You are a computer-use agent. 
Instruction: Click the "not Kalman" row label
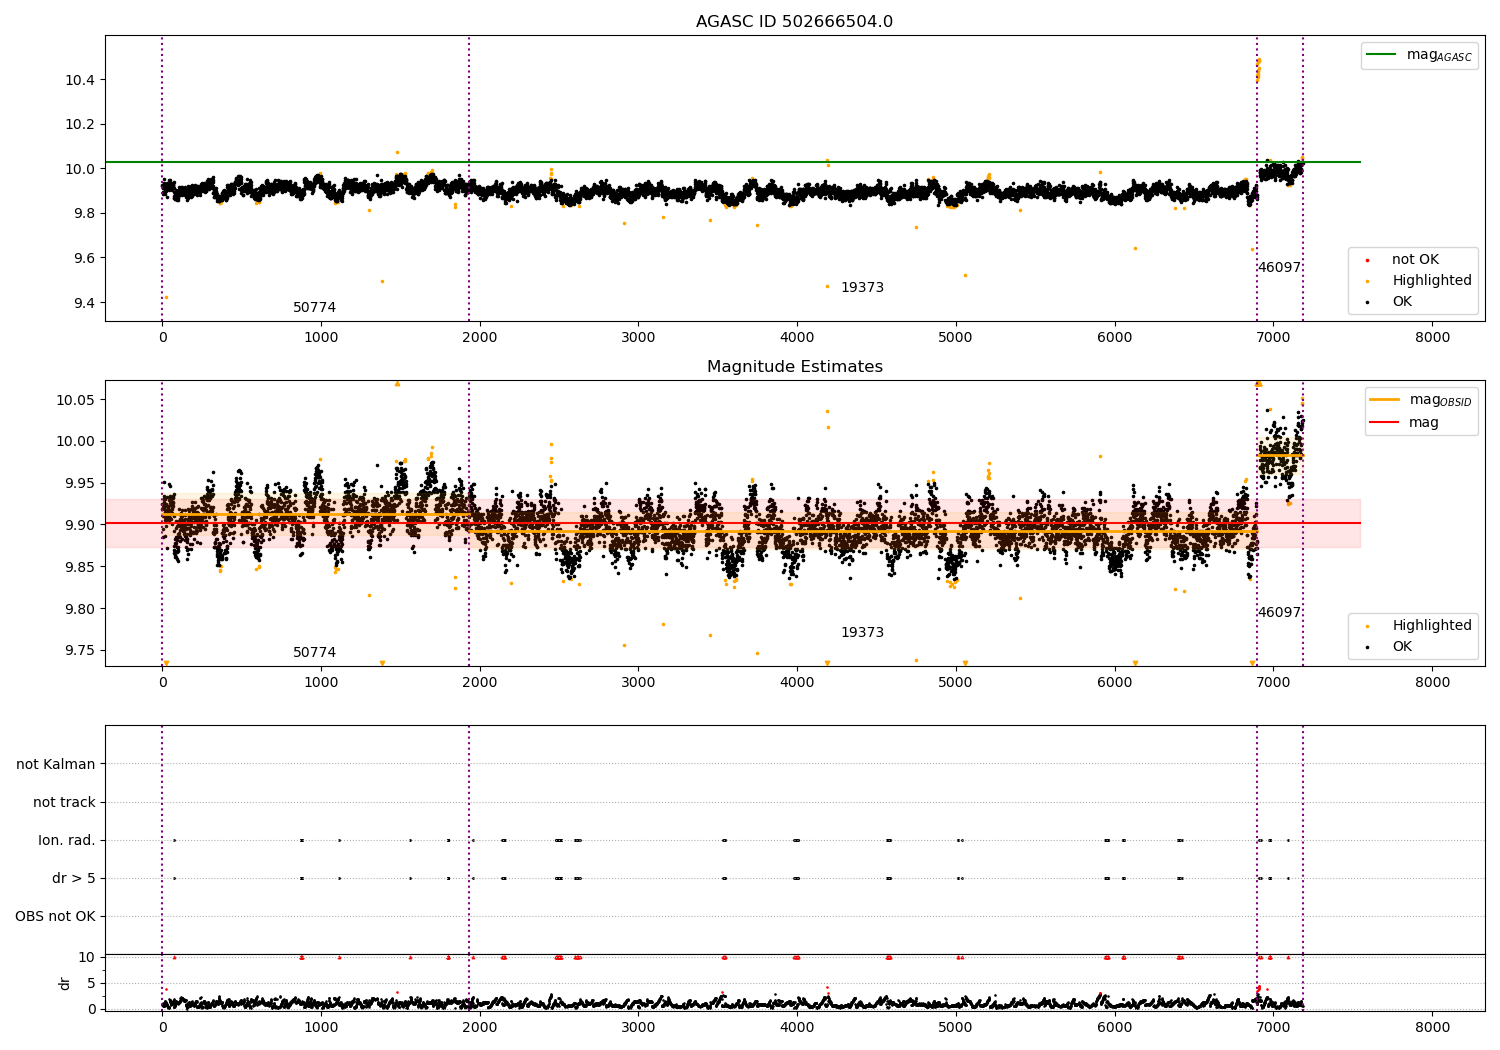[x=56, y=765]
